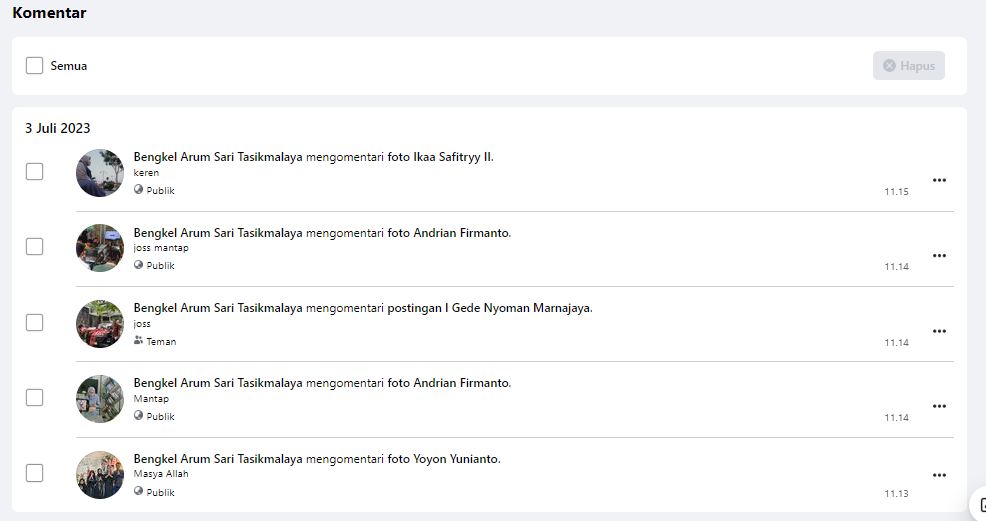Check the Semua select-all checkbox

point(35,66)
